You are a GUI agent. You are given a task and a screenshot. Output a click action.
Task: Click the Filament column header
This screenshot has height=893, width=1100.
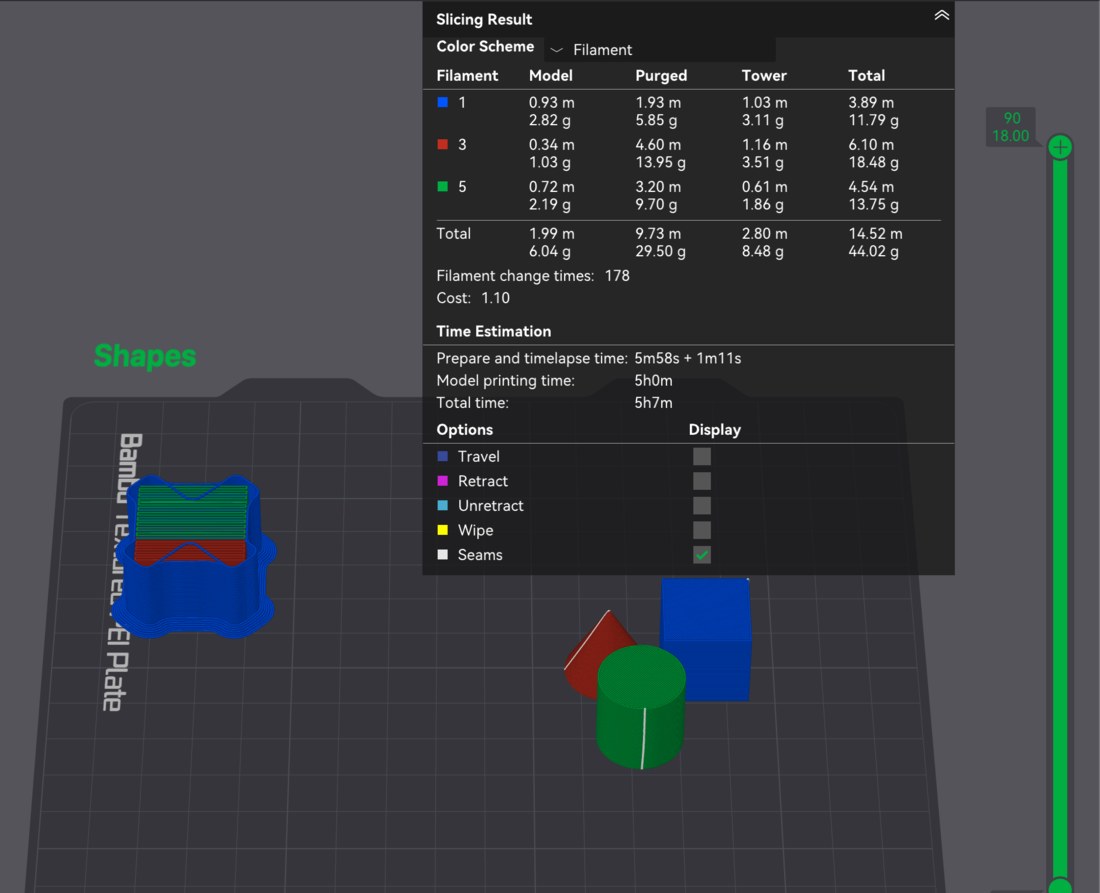[x=467, y=76]
